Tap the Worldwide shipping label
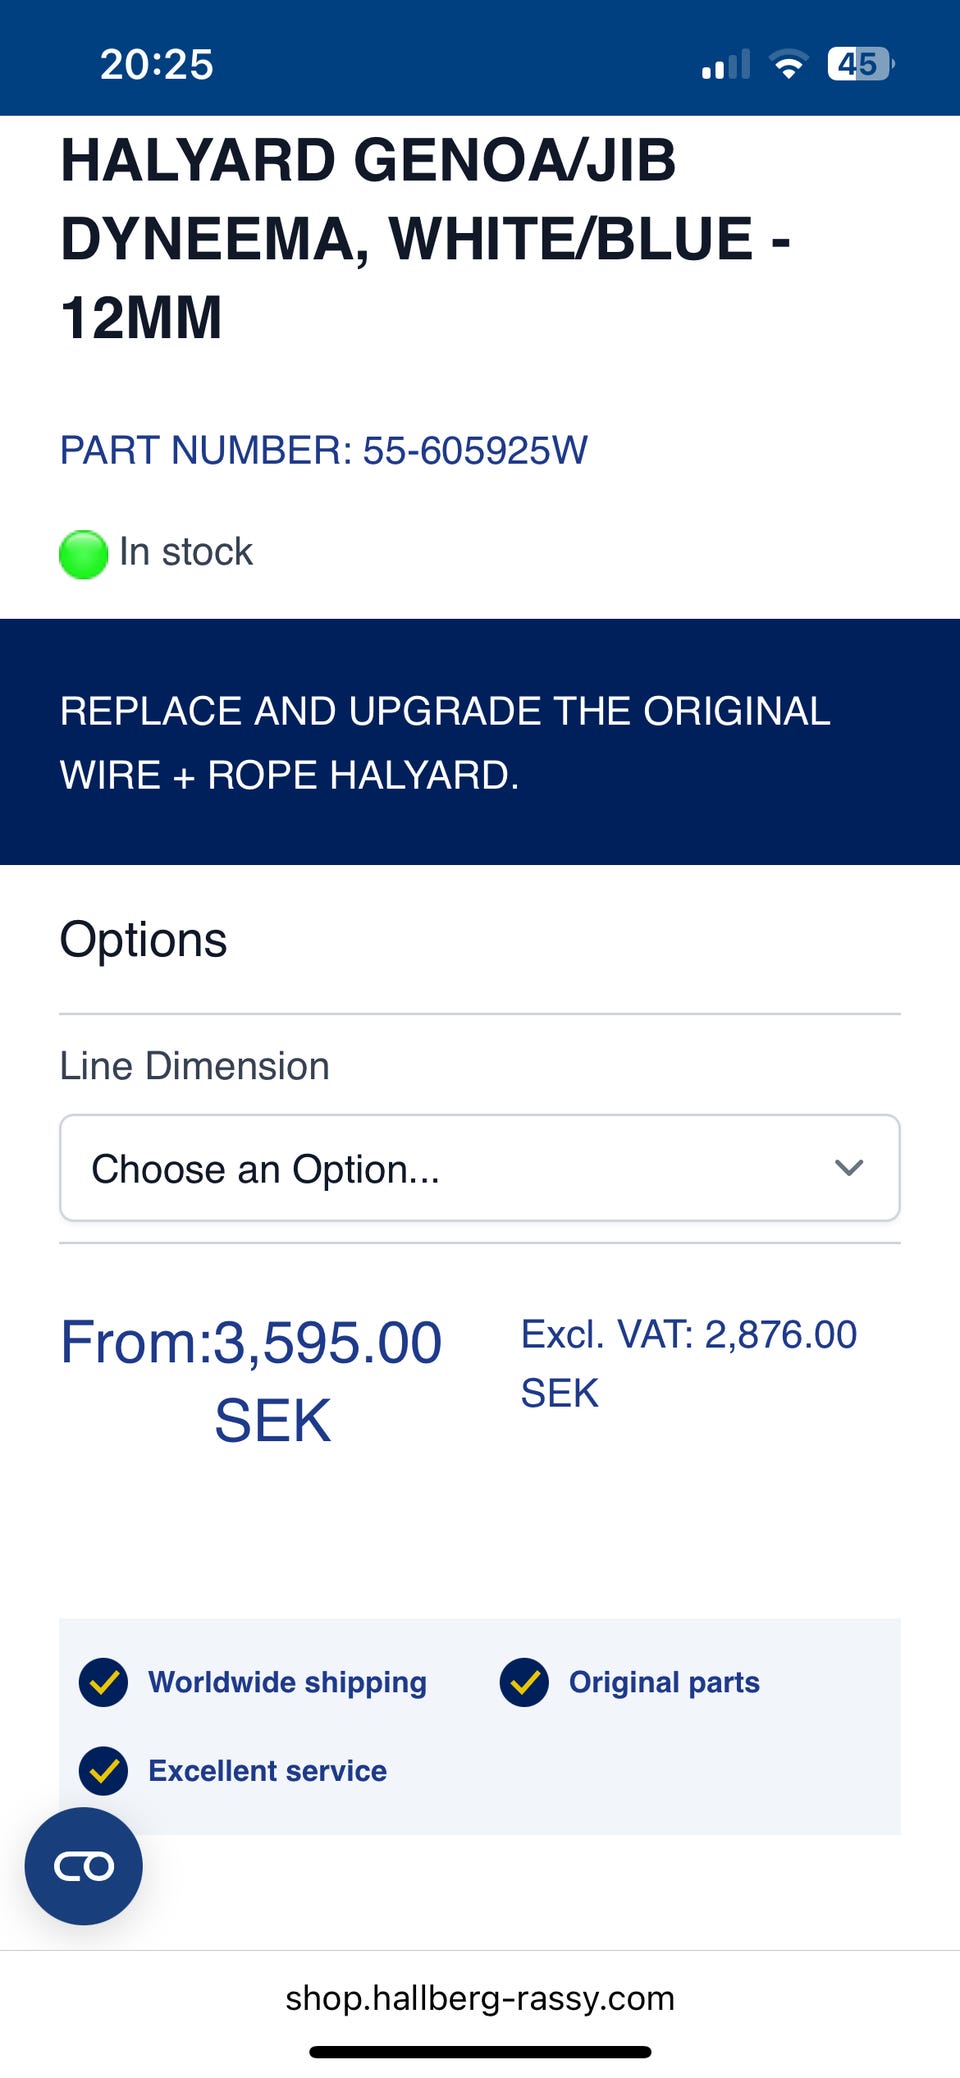 287,1682
